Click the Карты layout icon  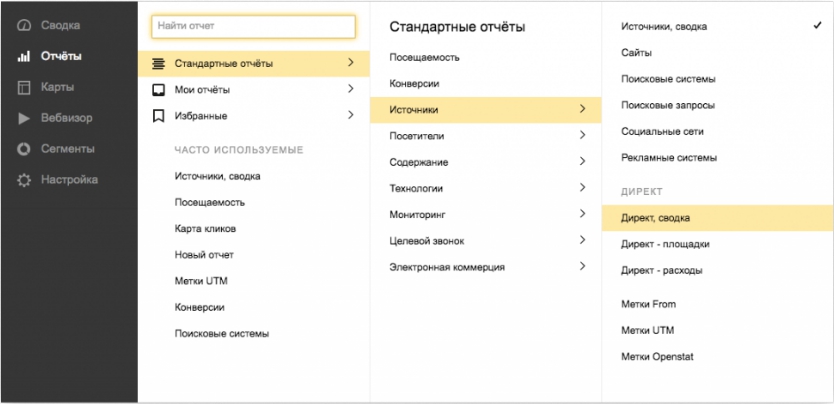[x=24, y=87]
